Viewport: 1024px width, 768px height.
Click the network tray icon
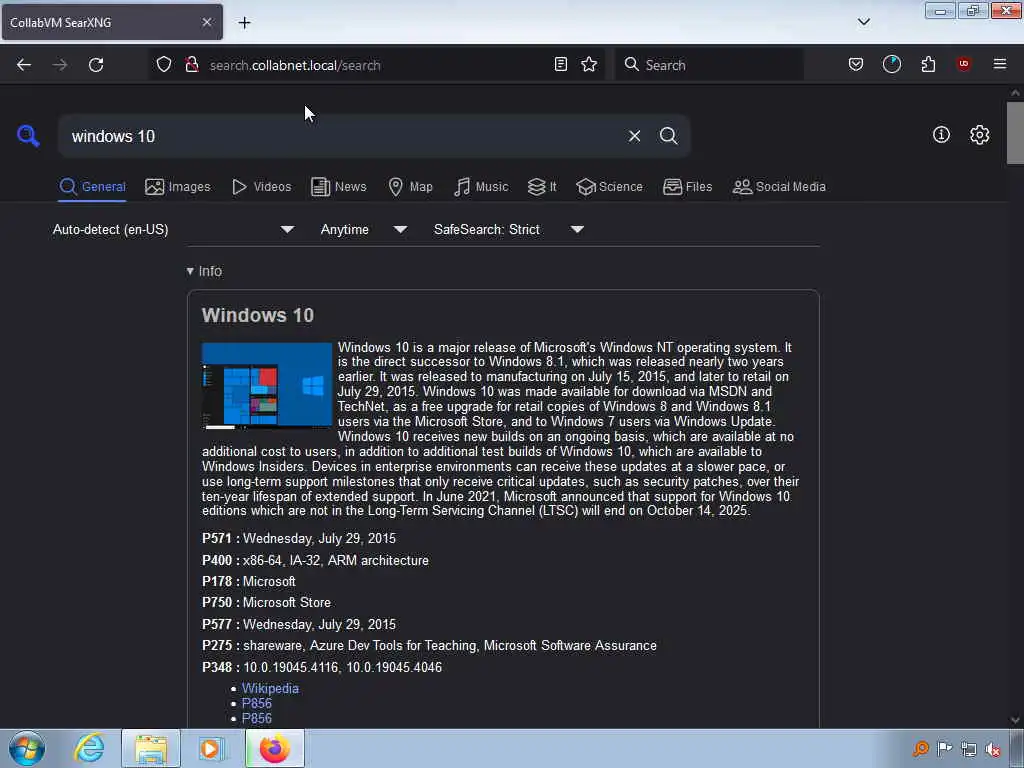point(968,749)
